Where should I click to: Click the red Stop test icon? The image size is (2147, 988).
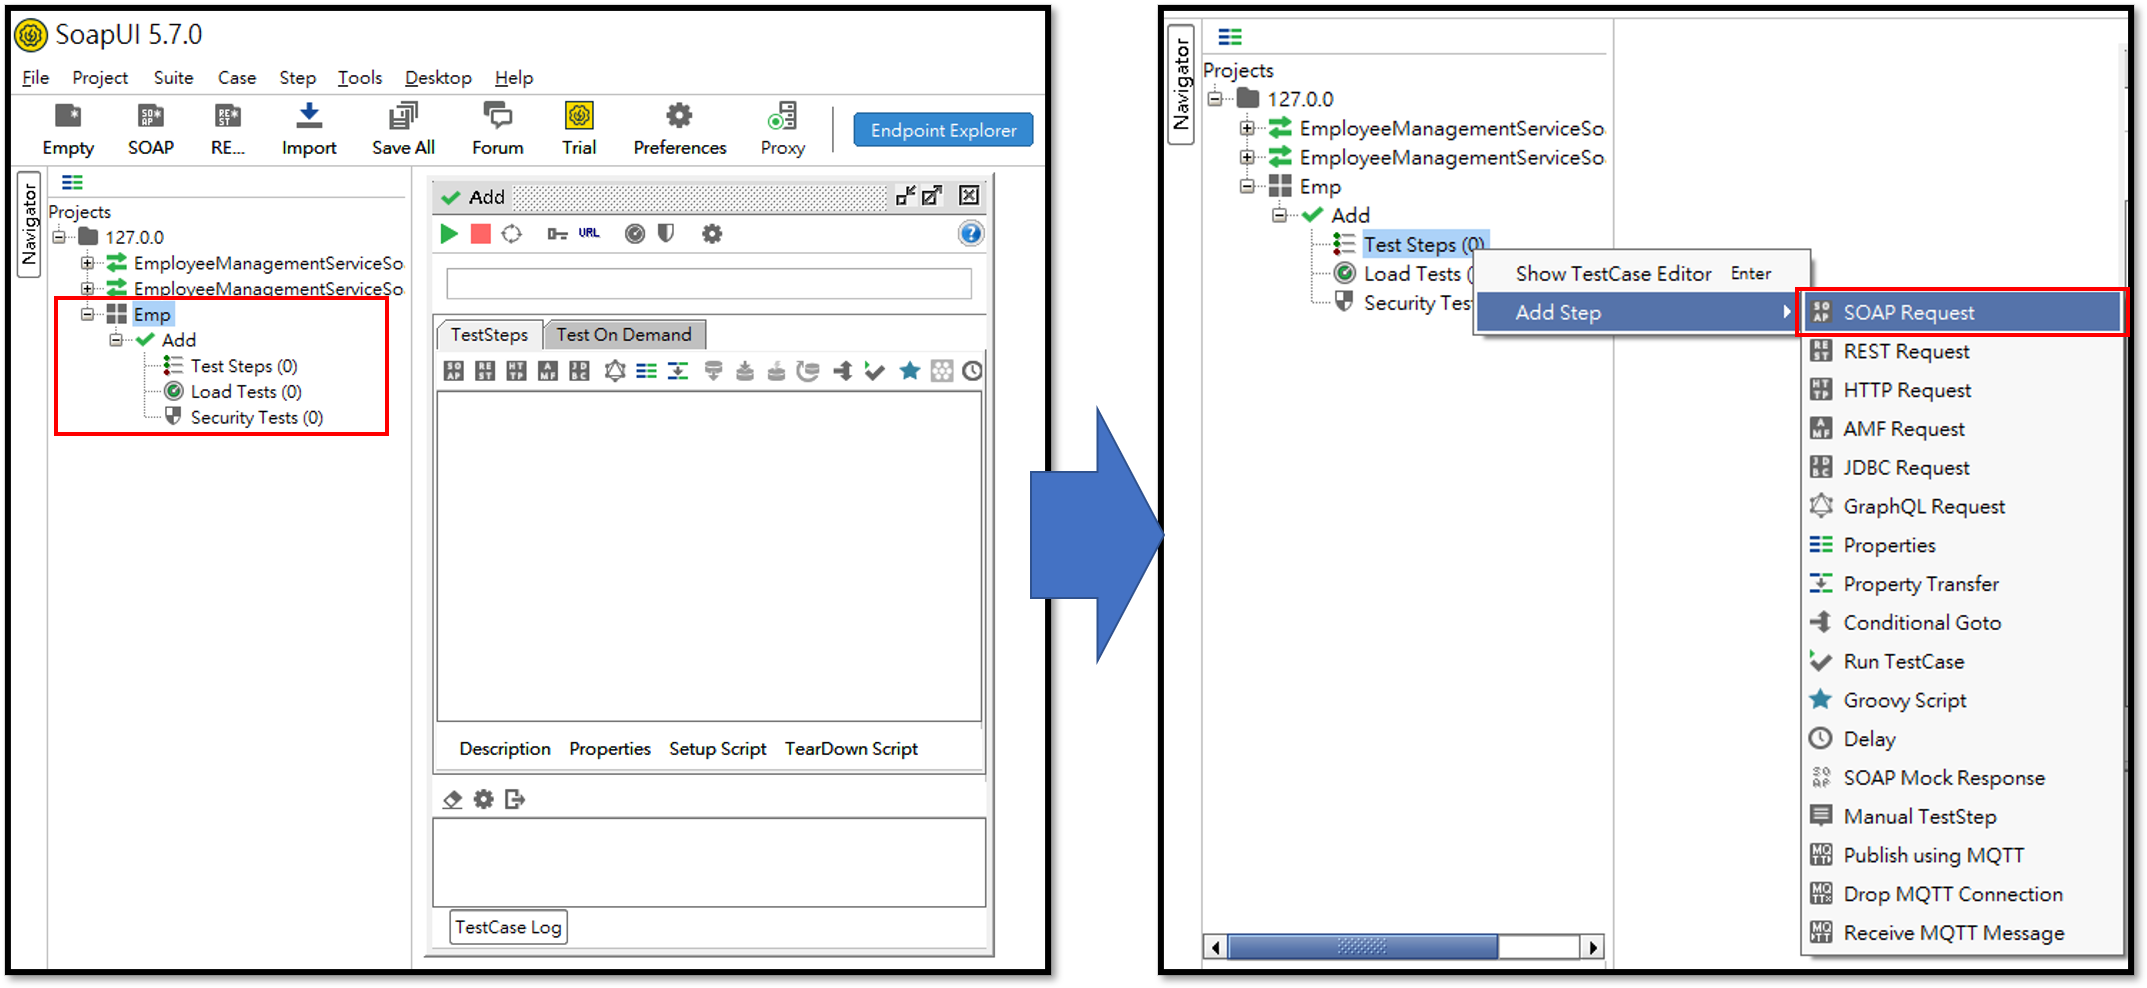point(481,234)
